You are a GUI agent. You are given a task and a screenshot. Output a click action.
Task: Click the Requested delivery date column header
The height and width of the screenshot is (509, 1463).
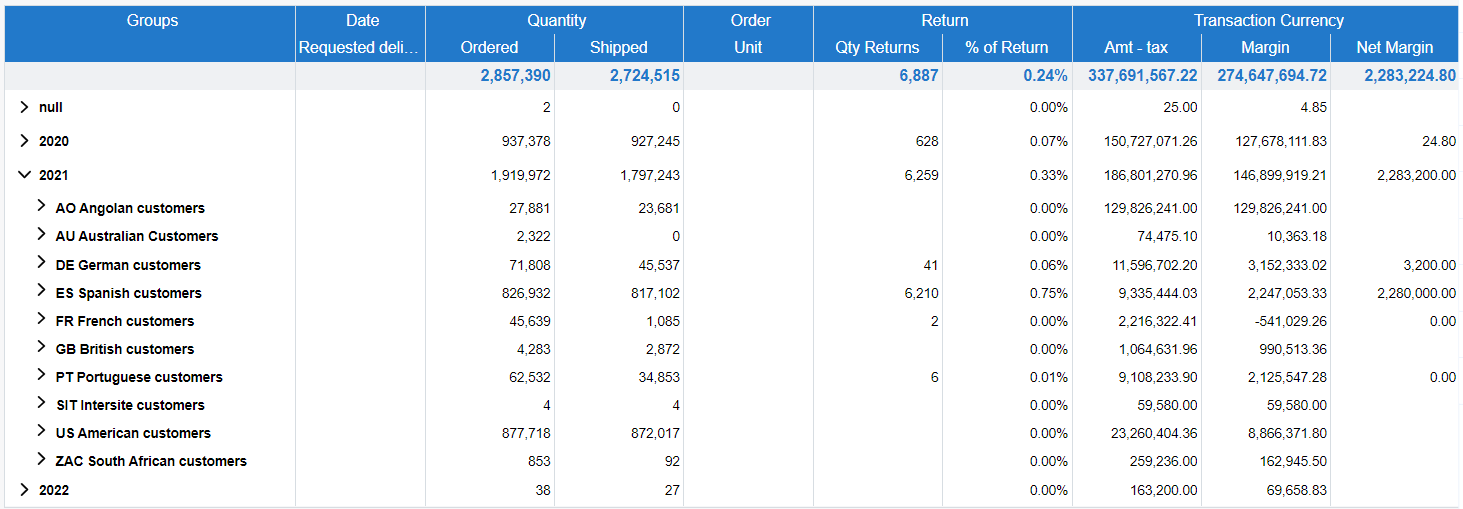pyautogui.click(x=360, y=47)
